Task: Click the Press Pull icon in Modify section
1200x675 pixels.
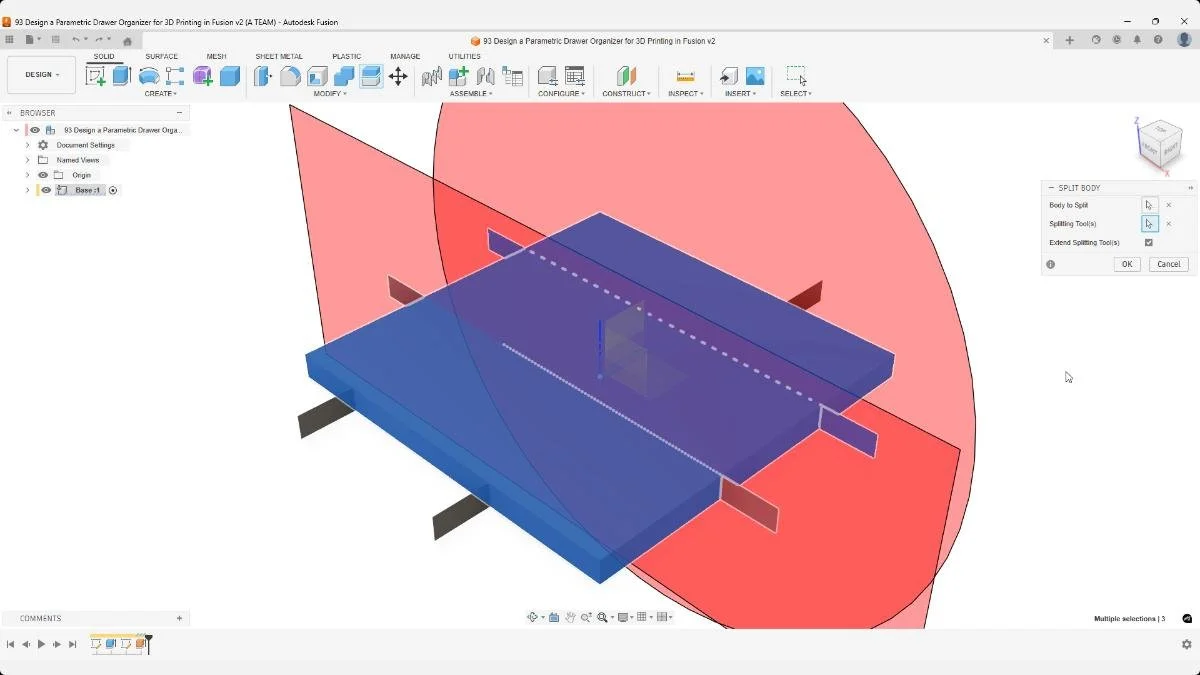Action: tap(262, 76)
